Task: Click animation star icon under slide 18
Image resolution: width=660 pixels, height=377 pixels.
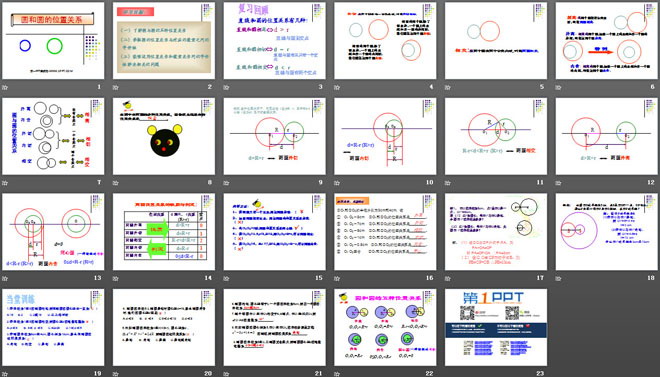Action: tap(558, 279)
